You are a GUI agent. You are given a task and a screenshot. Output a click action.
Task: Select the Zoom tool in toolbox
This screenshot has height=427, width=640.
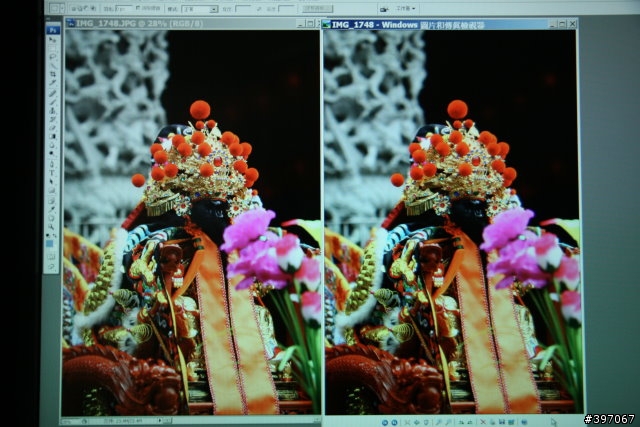(x=52, y=227)
